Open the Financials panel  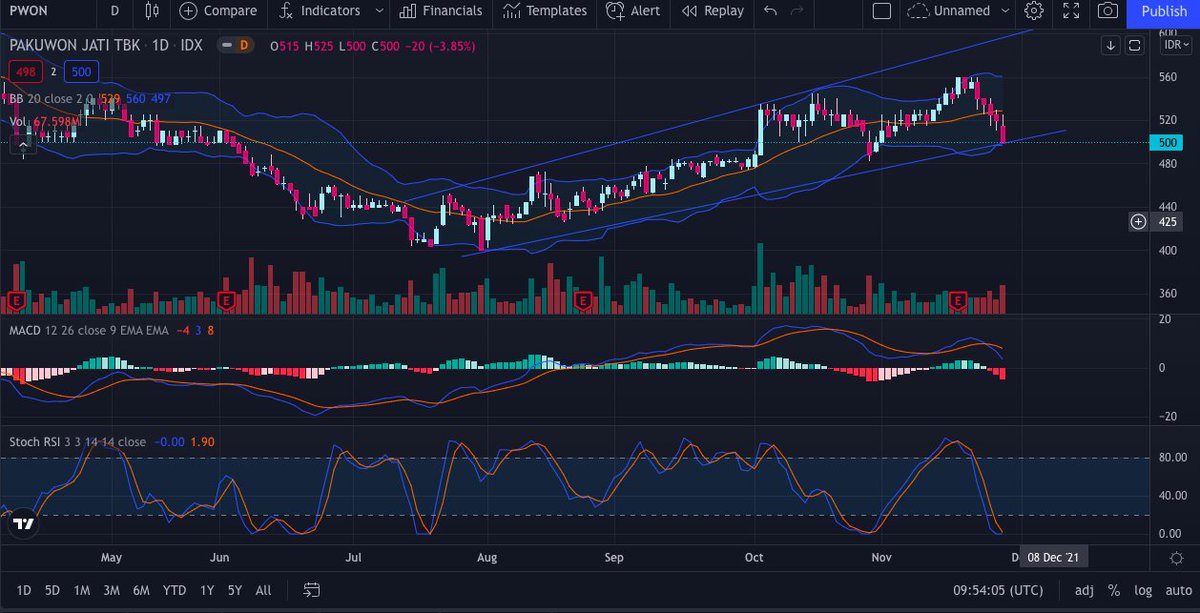coord(440,11)
